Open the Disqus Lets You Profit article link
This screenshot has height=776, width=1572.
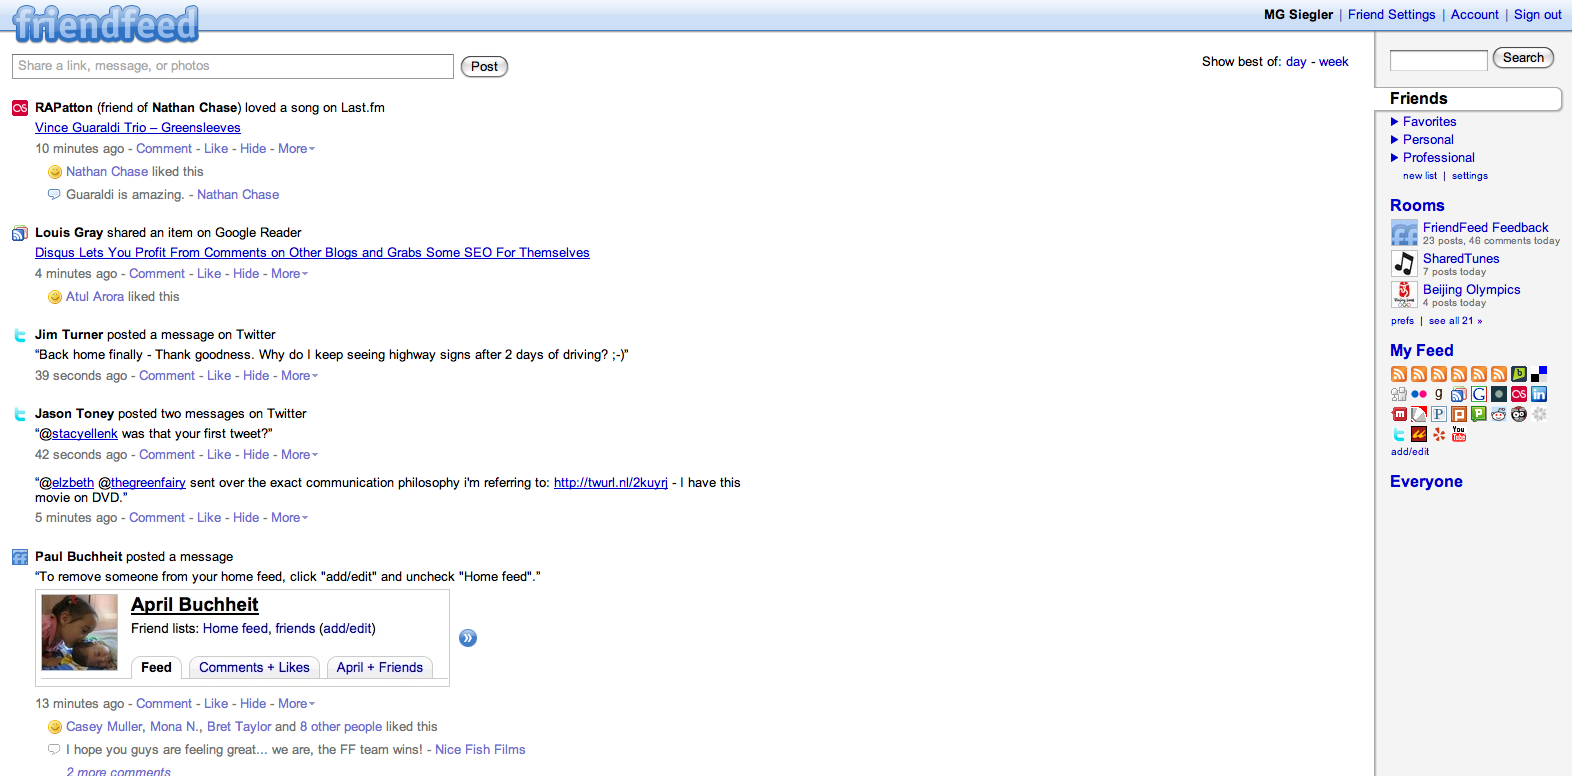tap(312, 252)
